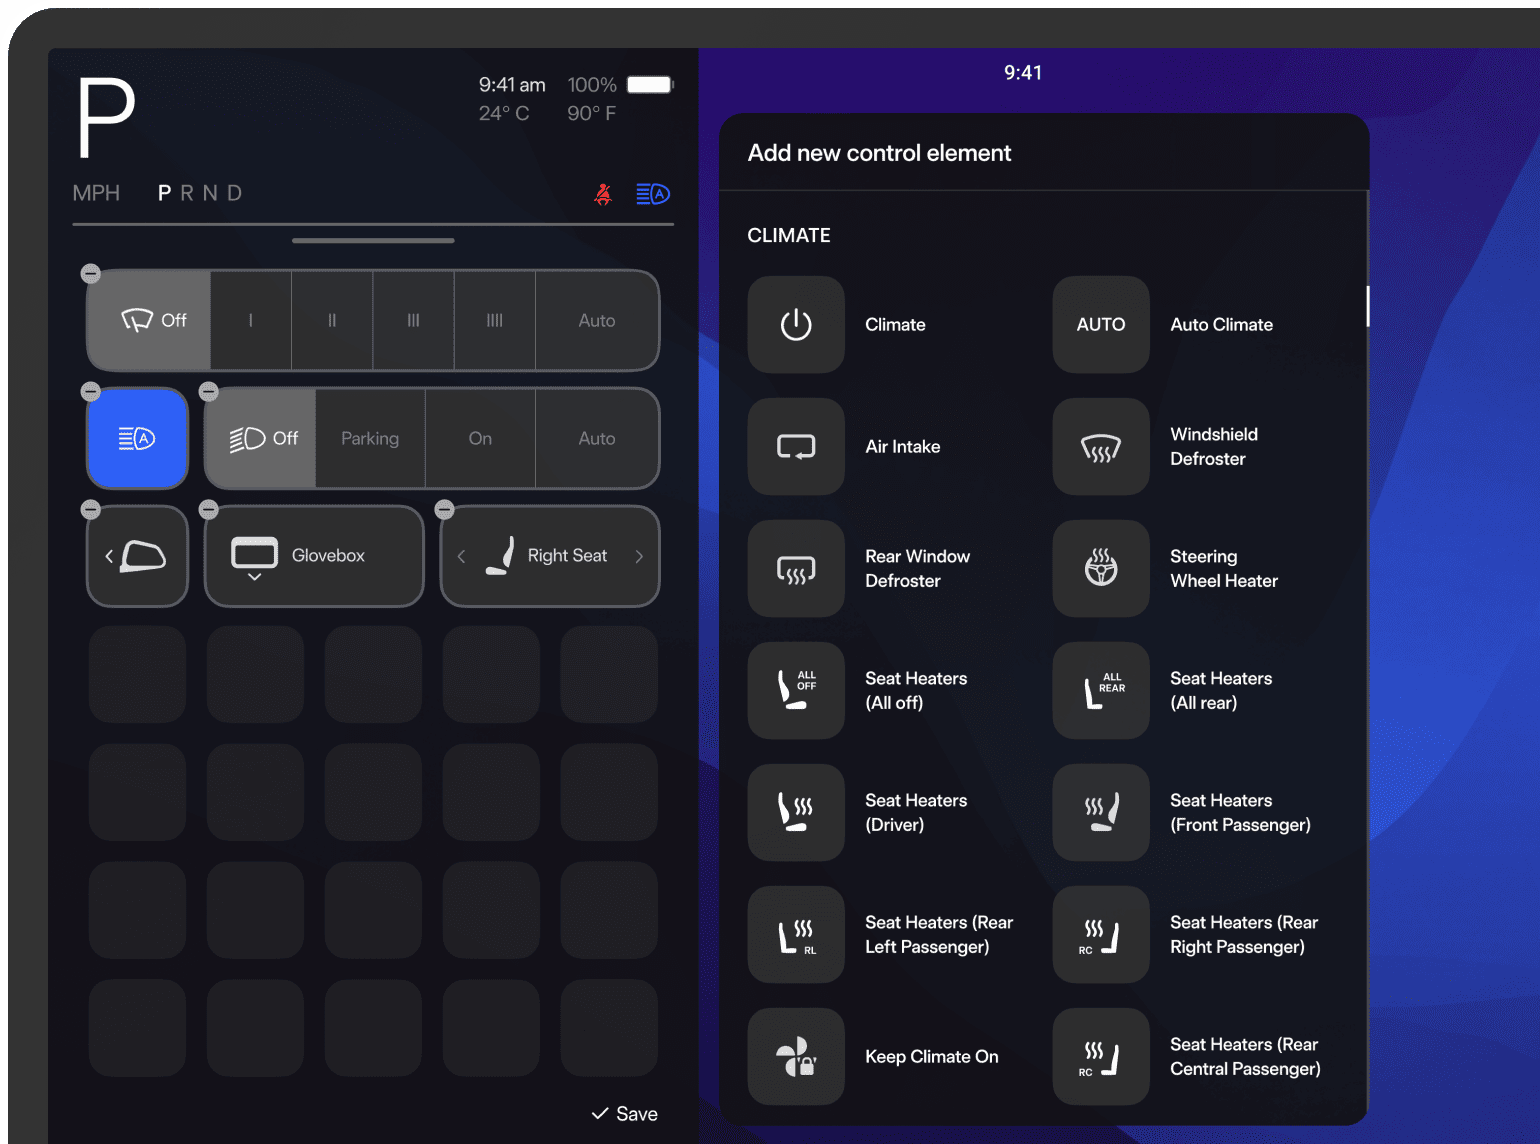1540x1144 pixels.
Task: Add the Auto Climate control
Action: point(1101,325)
